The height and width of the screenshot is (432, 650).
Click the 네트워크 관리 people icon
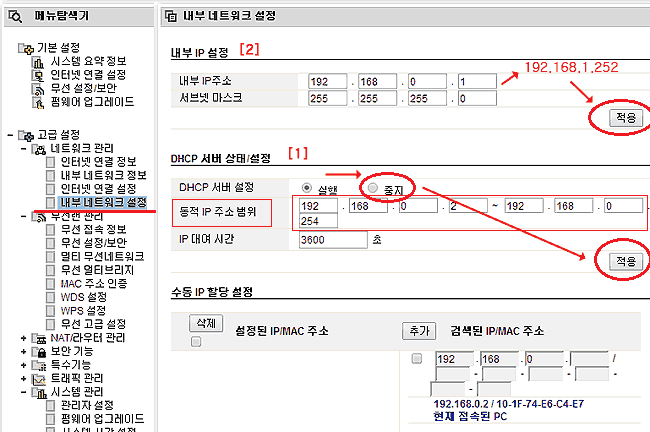[39, 149]
